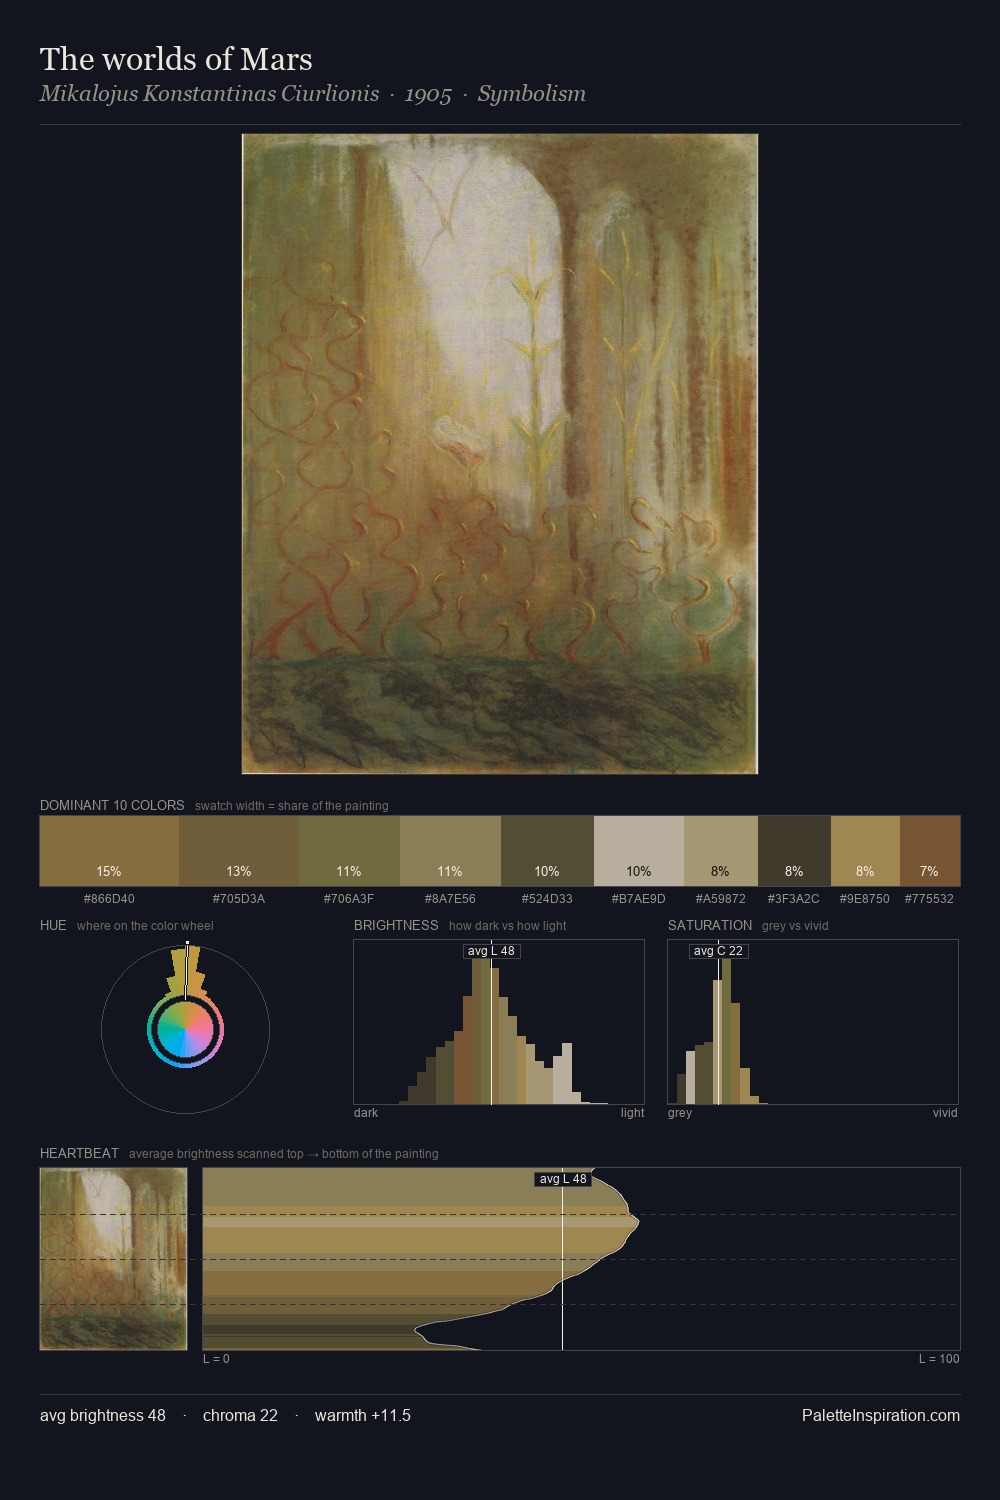Select the 13% swatch #705D3A

point(239,851)
